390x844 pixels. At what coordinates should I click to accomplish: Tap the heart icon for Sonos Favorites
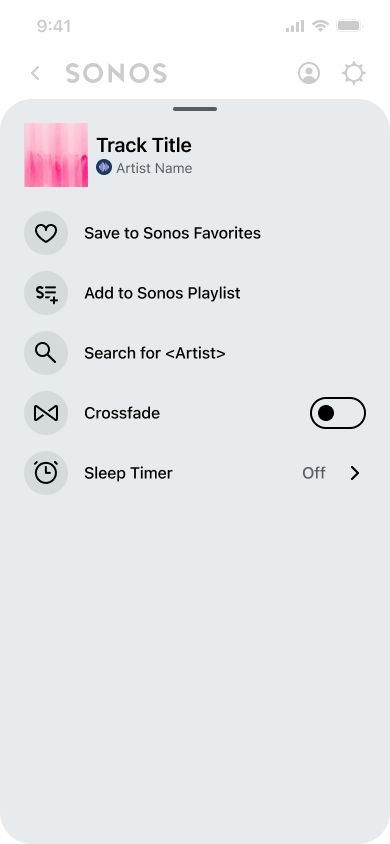click(46, 233)
